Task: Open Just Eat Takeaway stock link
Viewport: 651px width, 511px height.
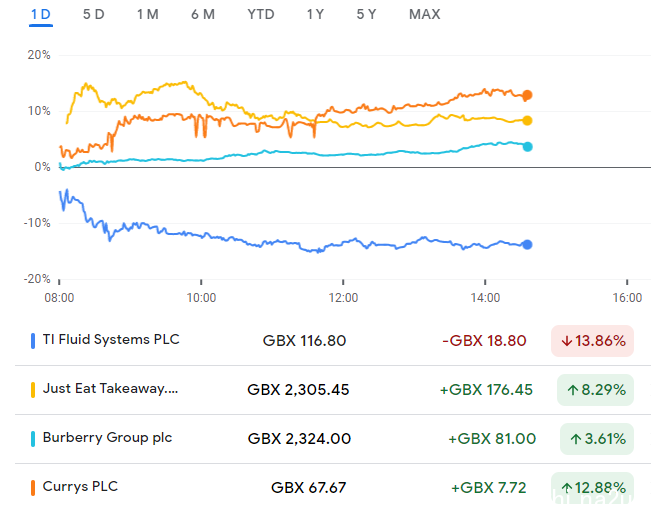Action: [110, 389]
